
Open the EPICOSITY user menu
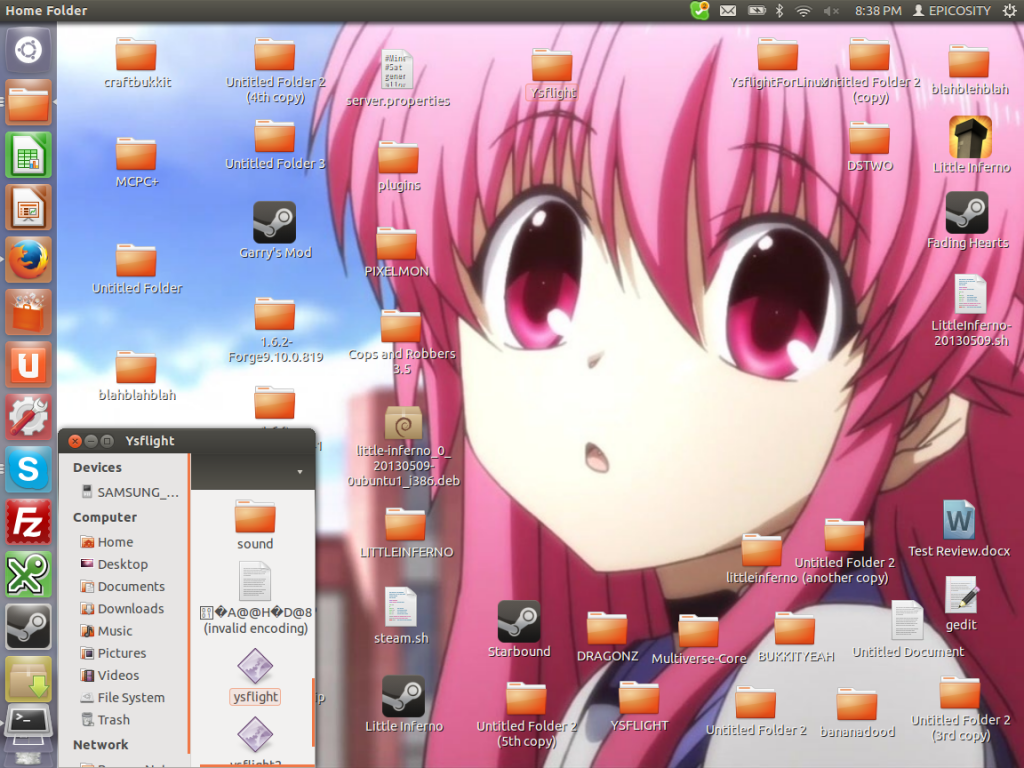click(x=952, y=10)
